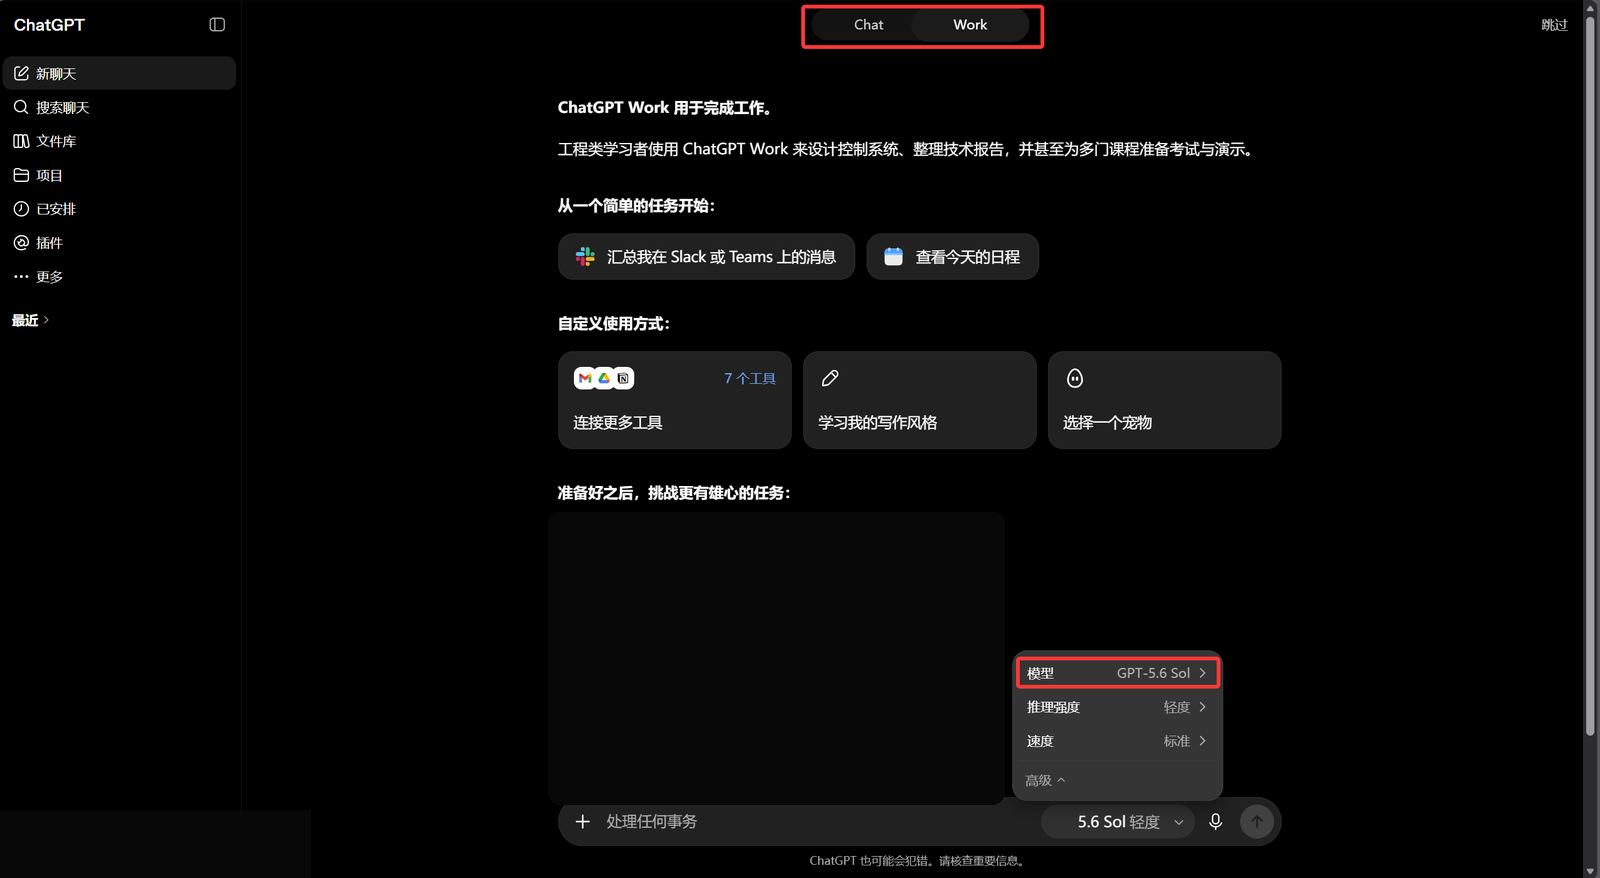Click the 连接更多工具 card
Viewport: 1600px width, 878px height.
675,400
